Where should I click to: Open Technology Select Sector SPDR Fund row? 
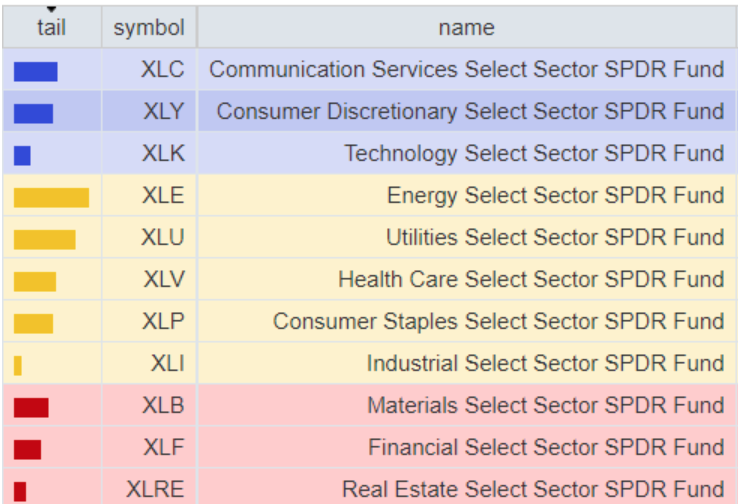(x=534, y=154)
